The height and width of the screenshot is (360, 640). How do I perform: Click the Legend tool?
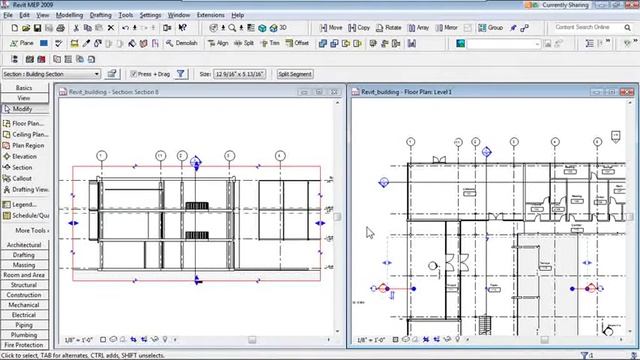coord(20,204)
